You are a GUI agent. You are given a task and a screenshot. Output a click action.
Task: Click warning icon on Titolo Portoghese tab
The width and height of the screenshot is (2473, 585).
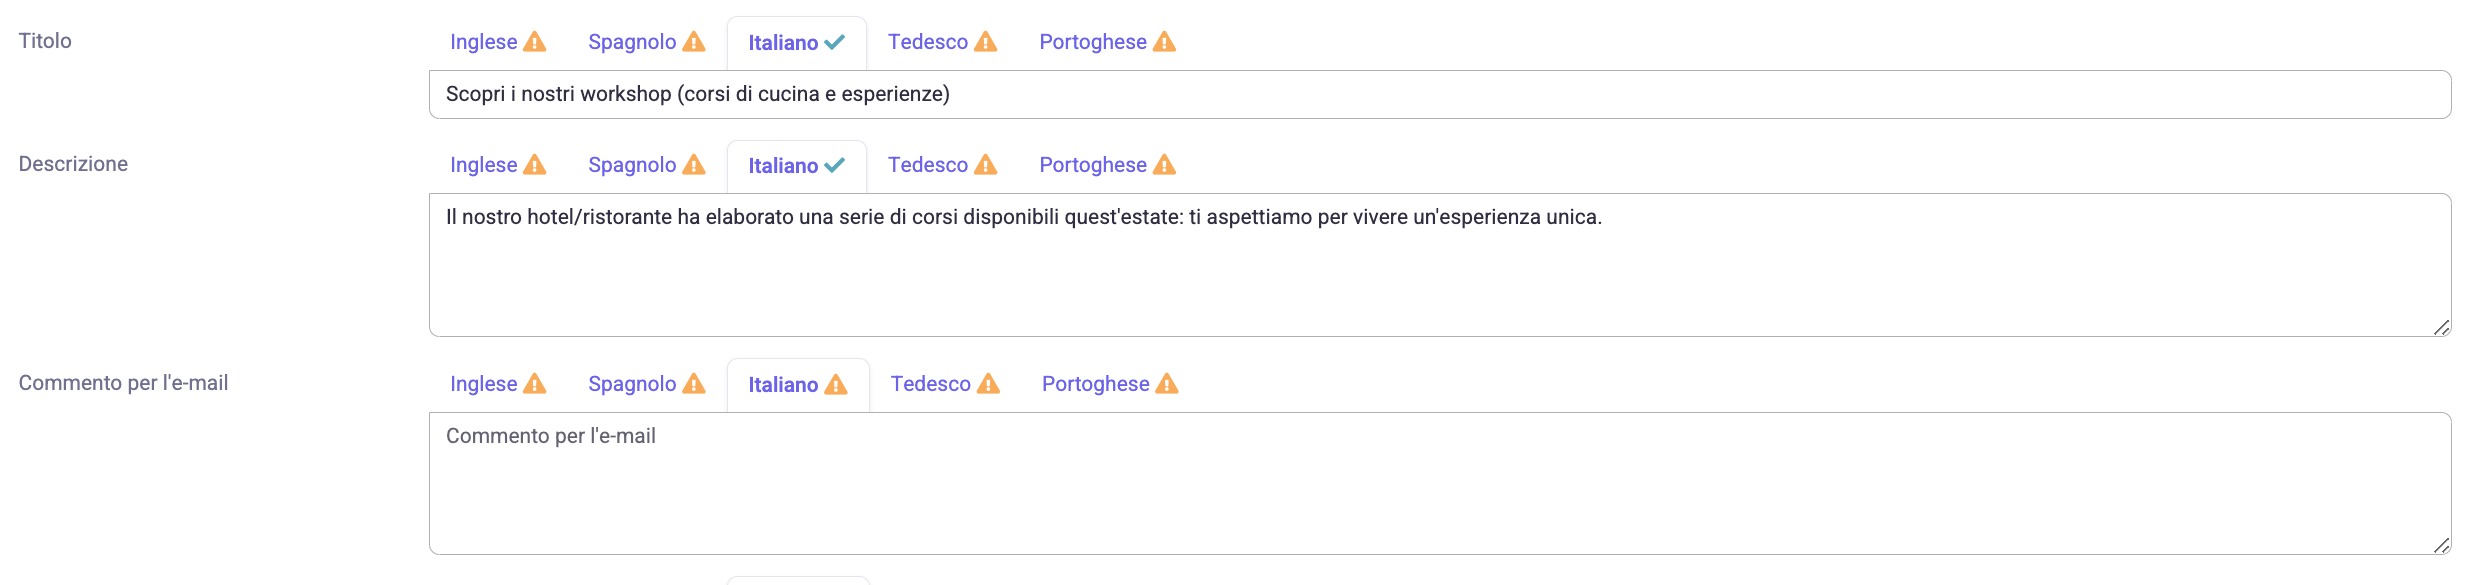coord(1165,42)
